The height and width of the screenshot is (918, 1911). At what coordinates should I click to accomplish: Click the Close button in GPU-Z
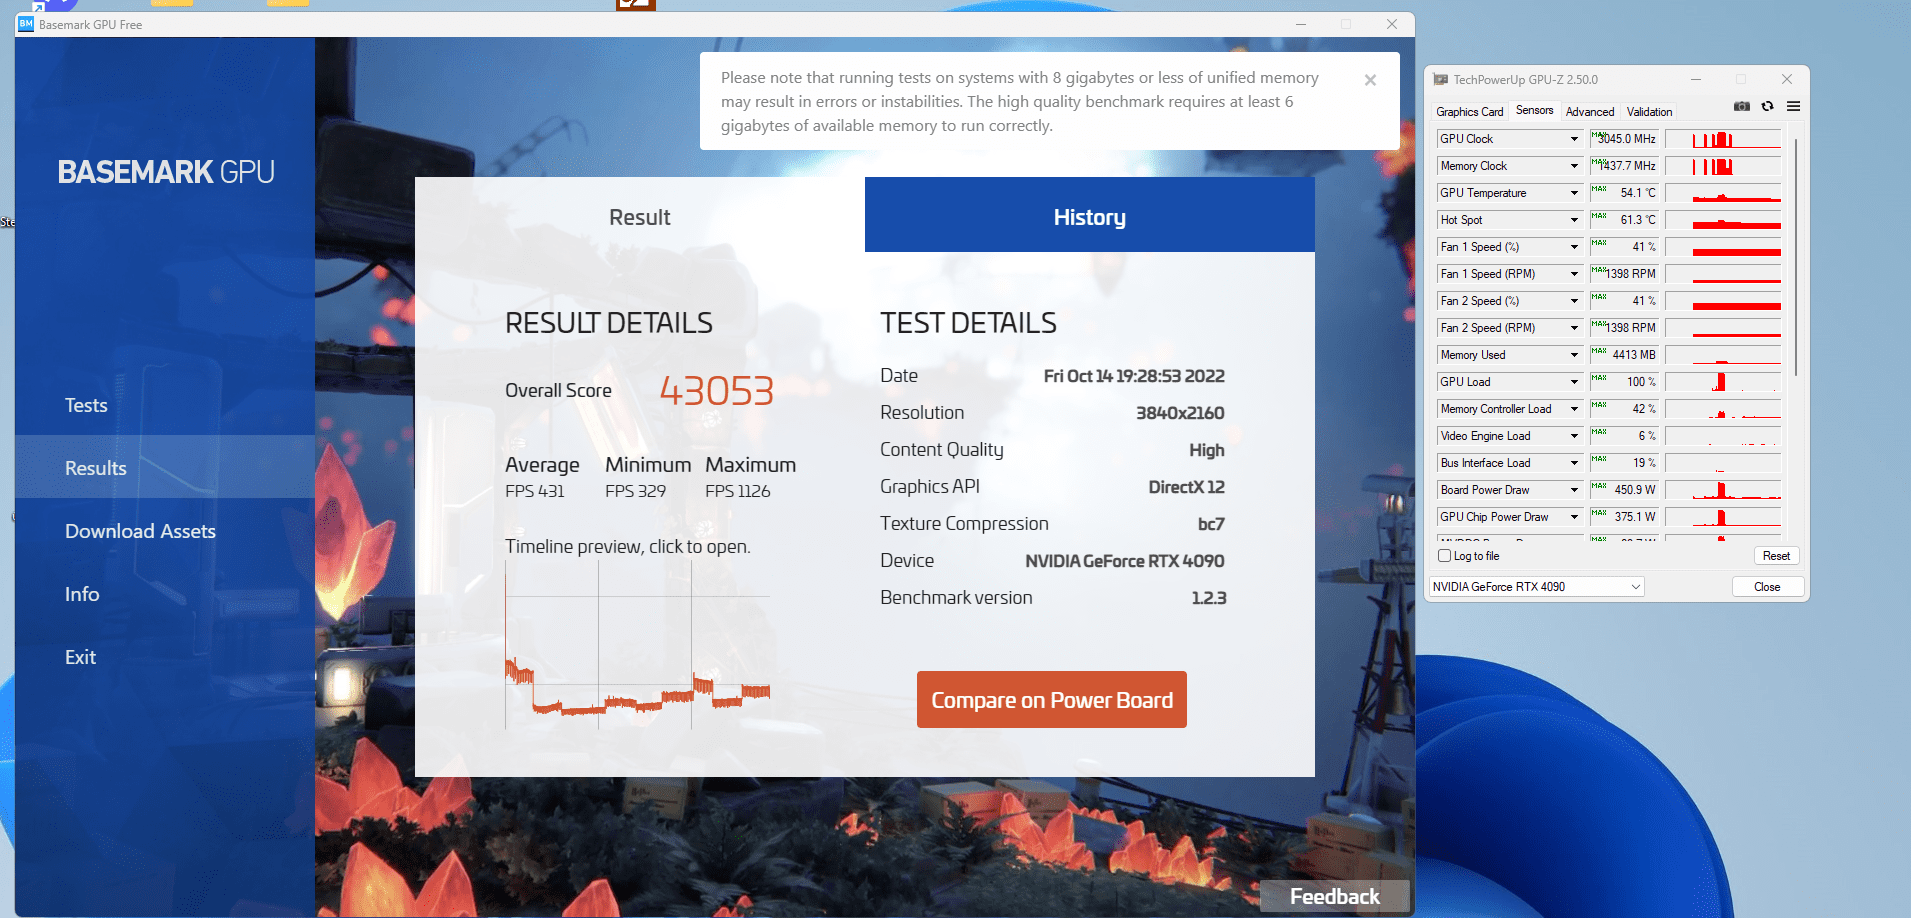1767,587
